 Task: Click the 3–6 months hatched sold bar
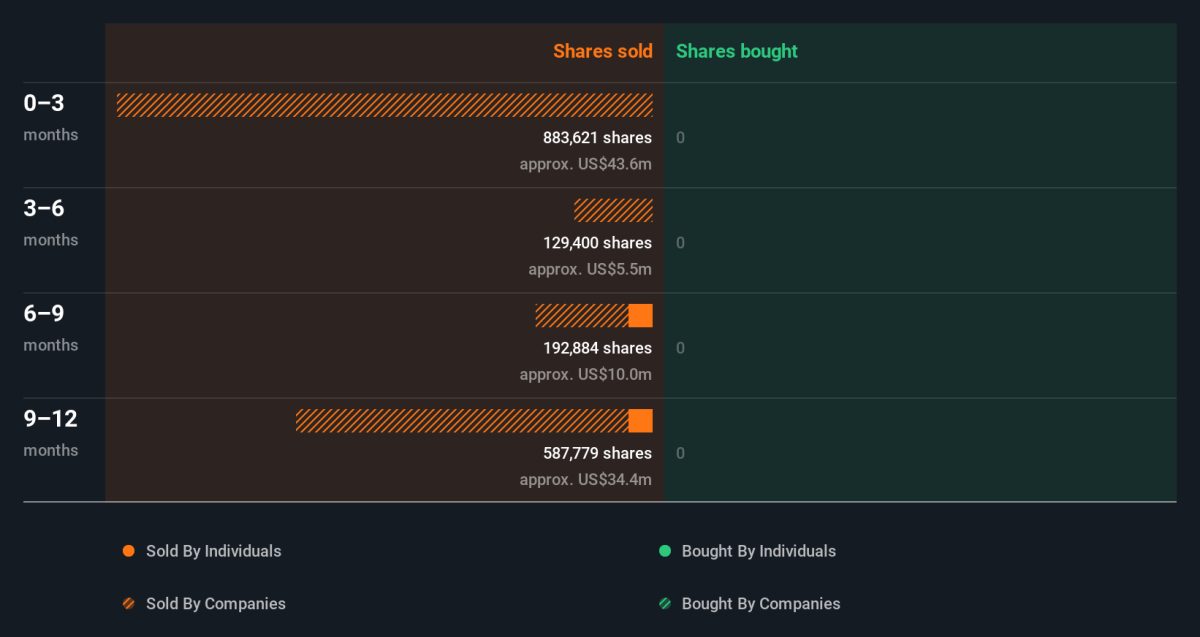[613, 210]
